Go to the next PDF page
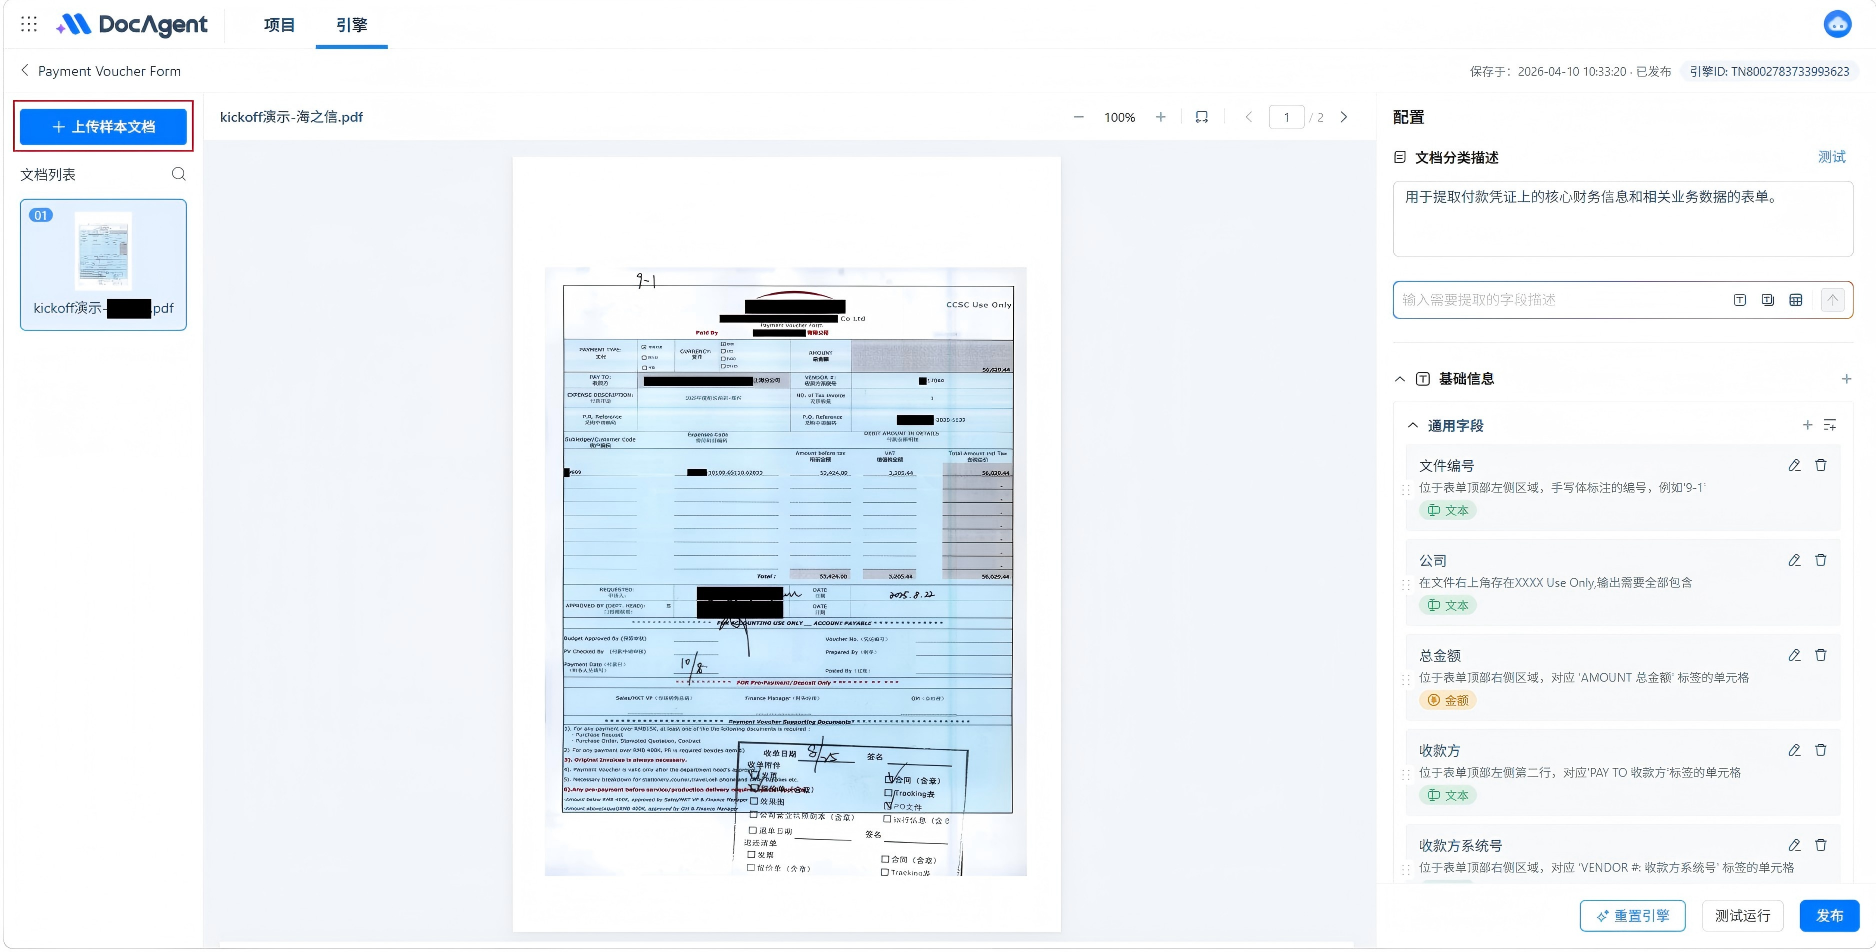The width and height of the screenshot is (1876, 952). coord(1344,117)
